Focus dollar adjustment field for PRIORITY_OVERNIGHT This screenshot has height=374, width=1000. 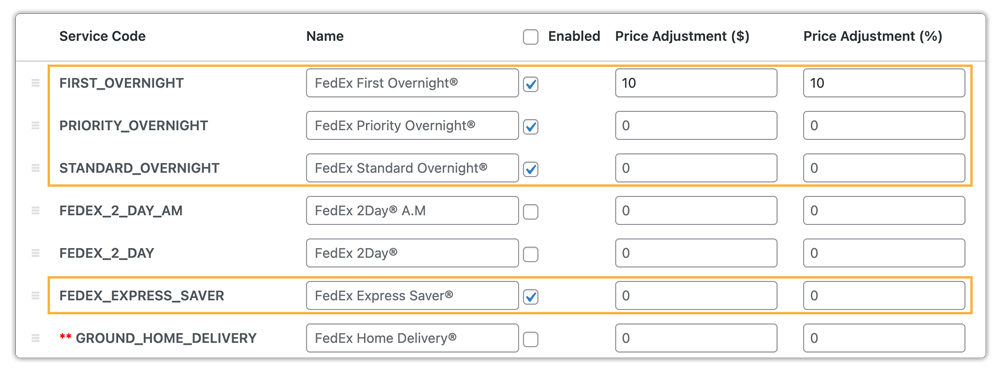coord(696,126)
